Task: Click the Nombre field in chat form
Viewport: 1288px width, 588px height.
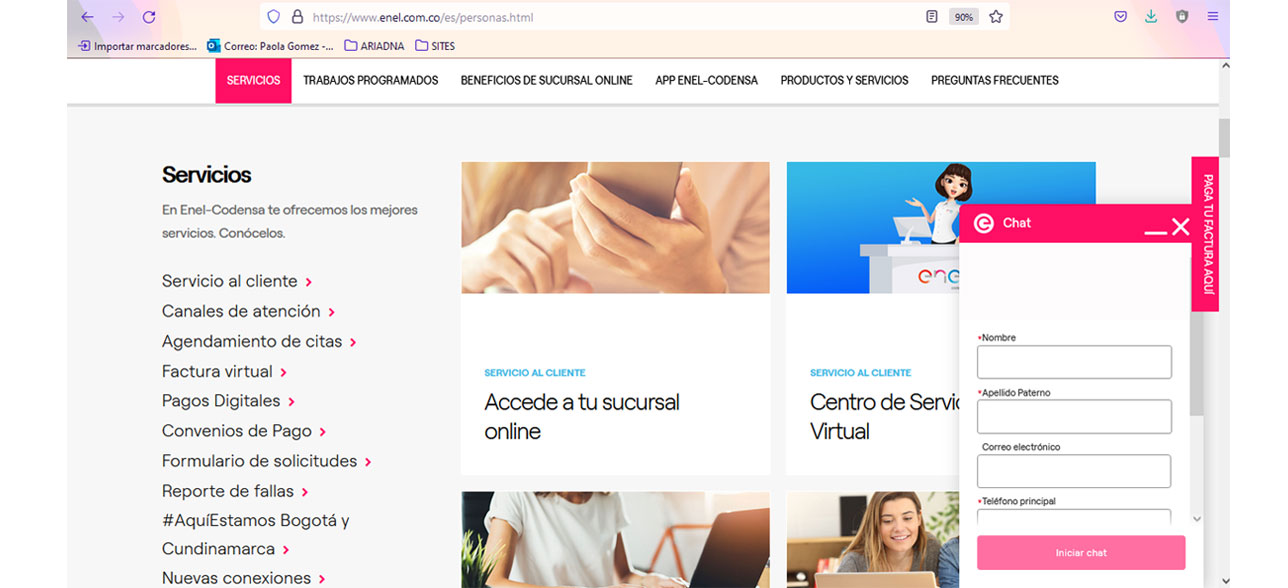Action: tap(1074, 362)
